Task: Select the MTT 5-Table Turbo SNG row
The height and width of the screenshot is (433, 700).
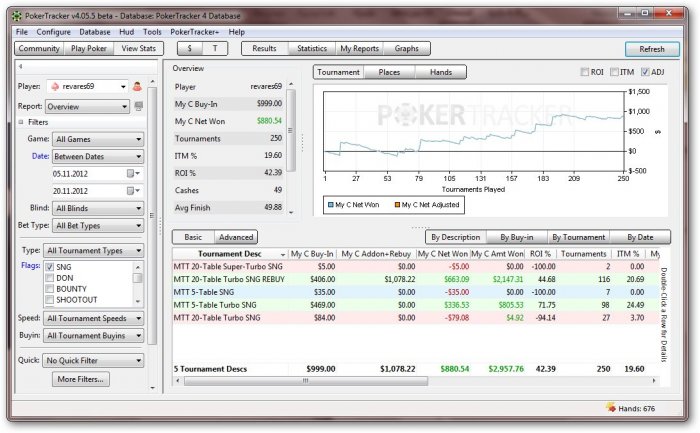Action: (415, 305)
